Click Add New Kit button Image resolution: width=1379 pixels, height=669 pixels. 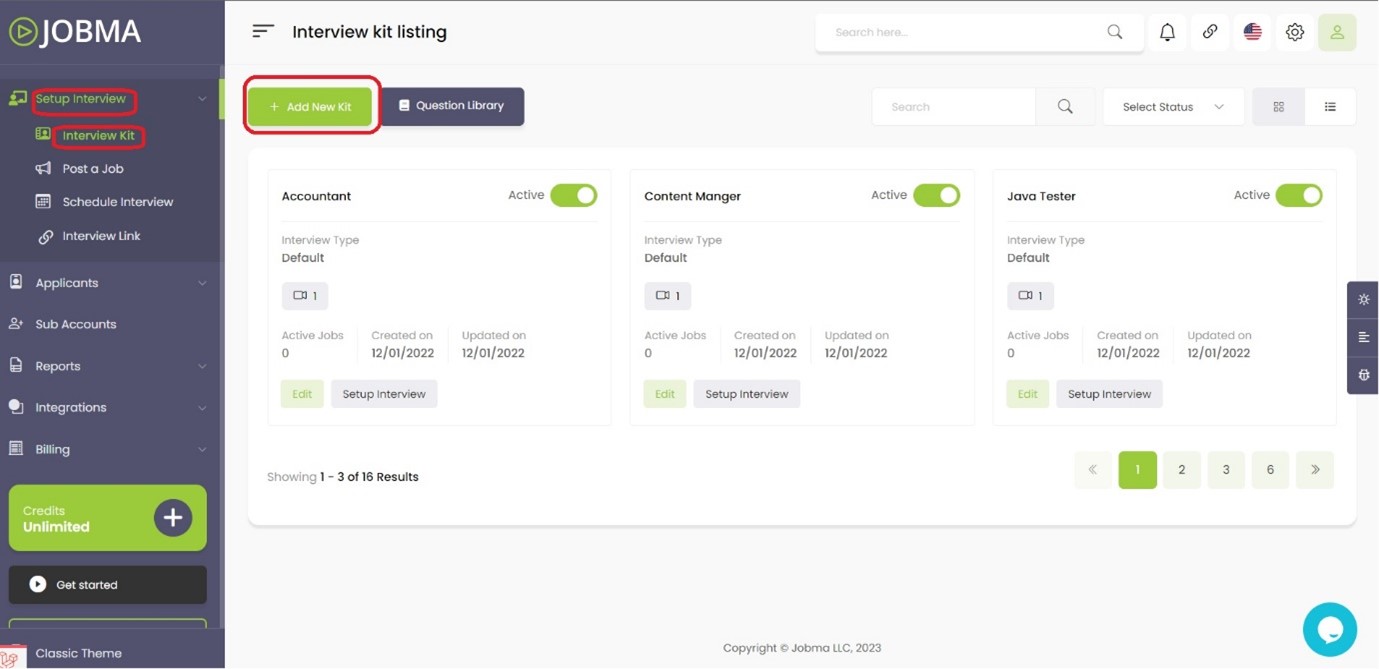pyautogui.click(x=310, y=107)
